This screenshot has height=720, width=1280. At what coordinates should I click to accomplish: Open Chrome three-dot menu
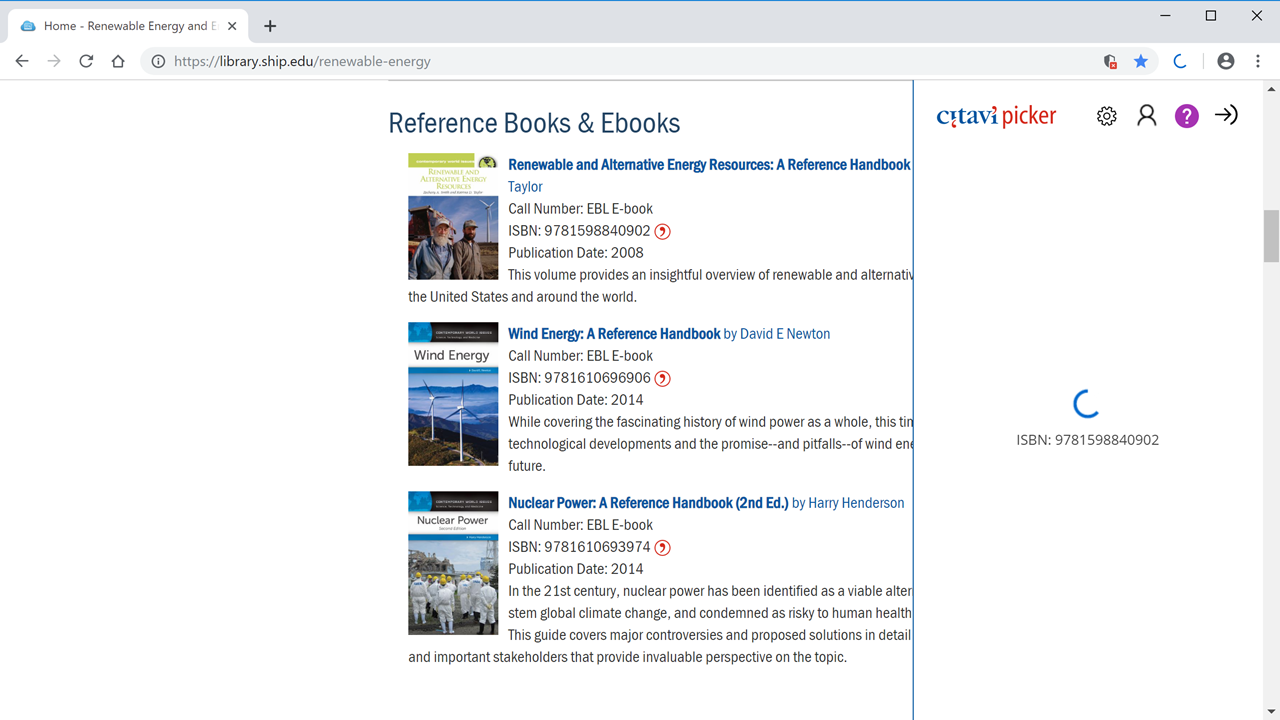pyautogui.click(x=1258, y=61)
